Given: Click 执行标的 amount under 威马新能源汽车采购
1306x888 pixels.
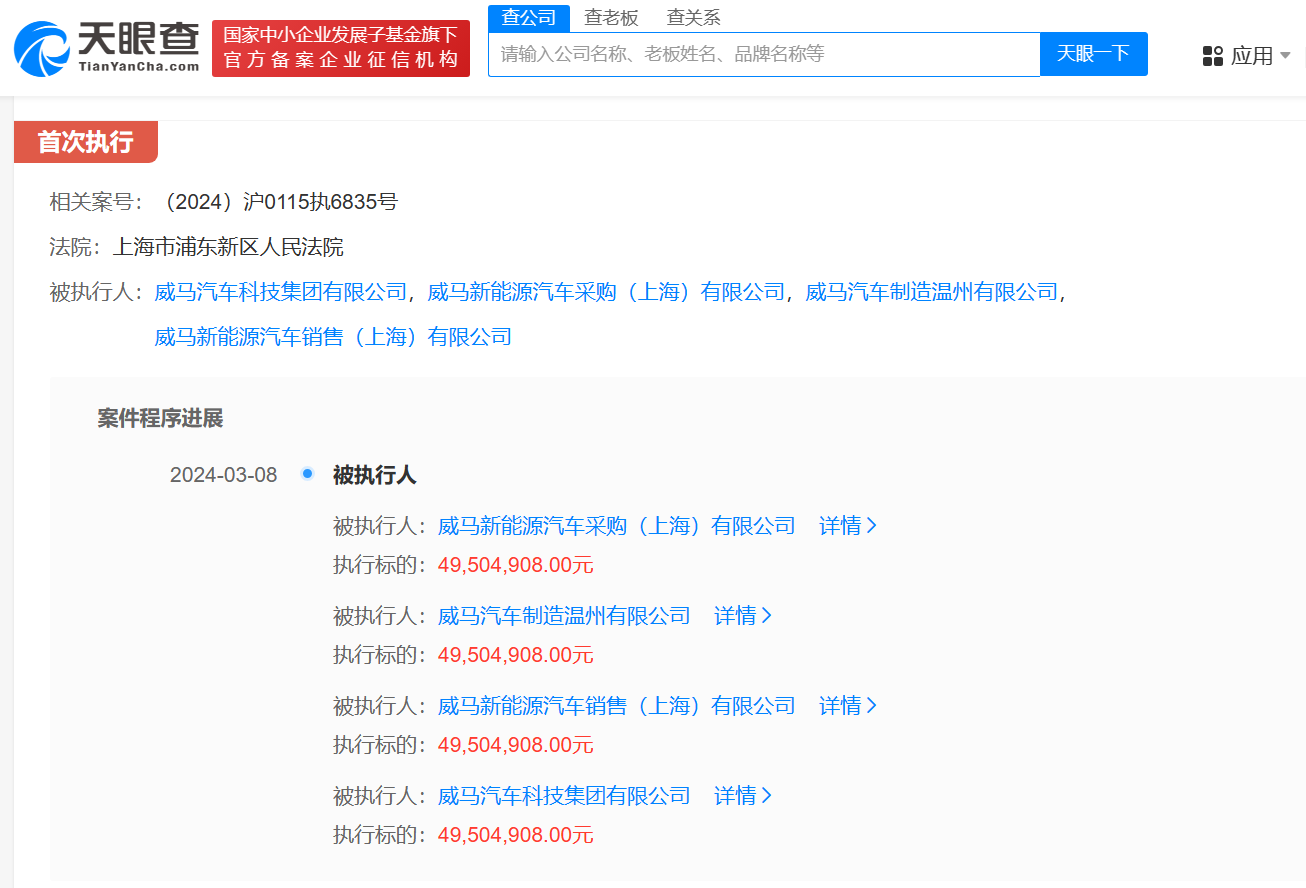Looking at the screenshot, I should 516,565.
